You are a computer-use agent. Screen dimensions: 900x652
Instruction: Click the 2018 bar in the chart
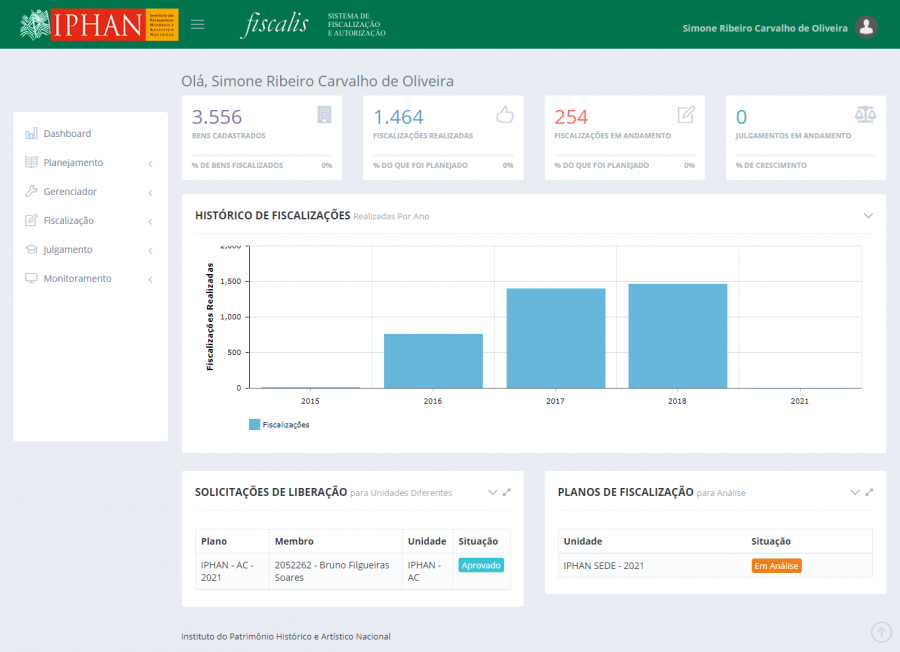tap(677, 336)
